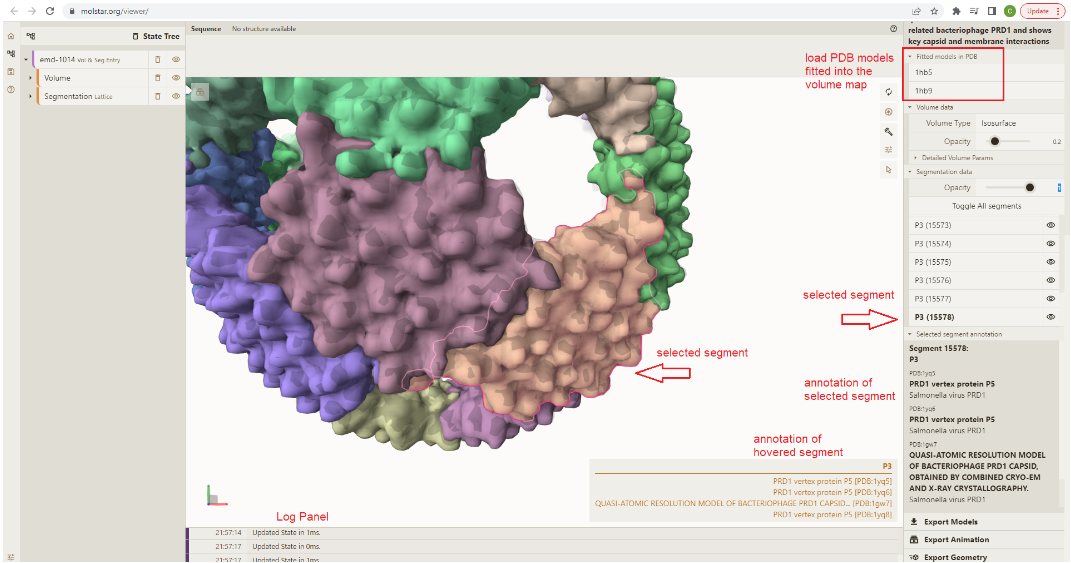
Task: Open the wrench settings tool in viewport
Action: [888, 131]
